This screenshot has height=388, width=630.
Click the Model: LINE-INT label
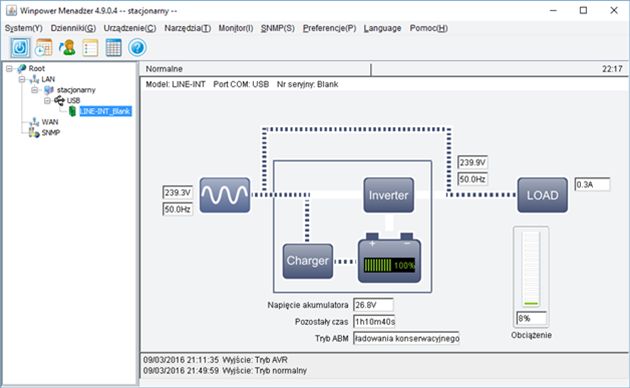click(175, 84)
